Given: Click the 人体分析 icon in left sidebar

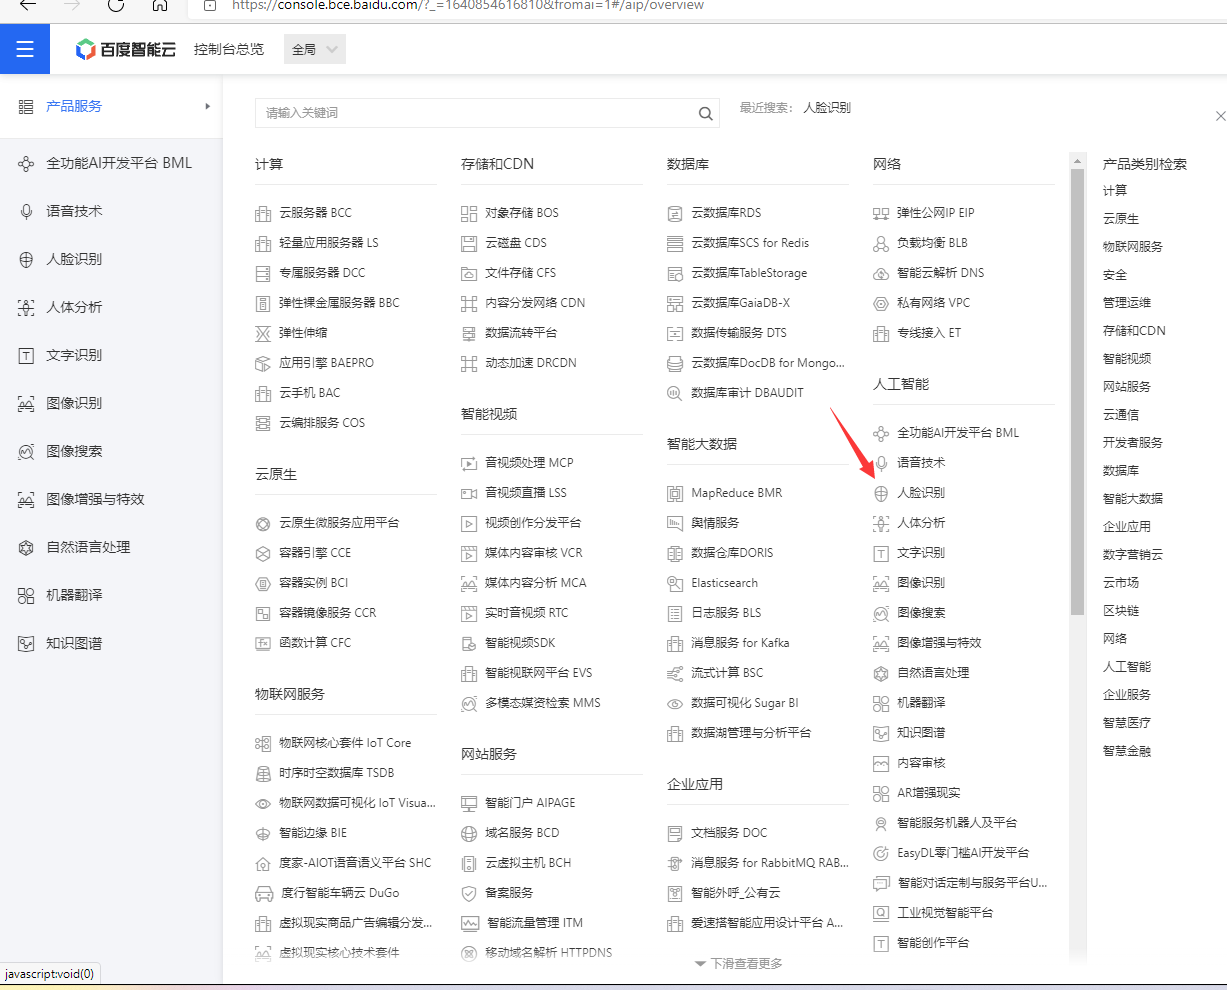Looking at the screenshot, I should point(26,307).
